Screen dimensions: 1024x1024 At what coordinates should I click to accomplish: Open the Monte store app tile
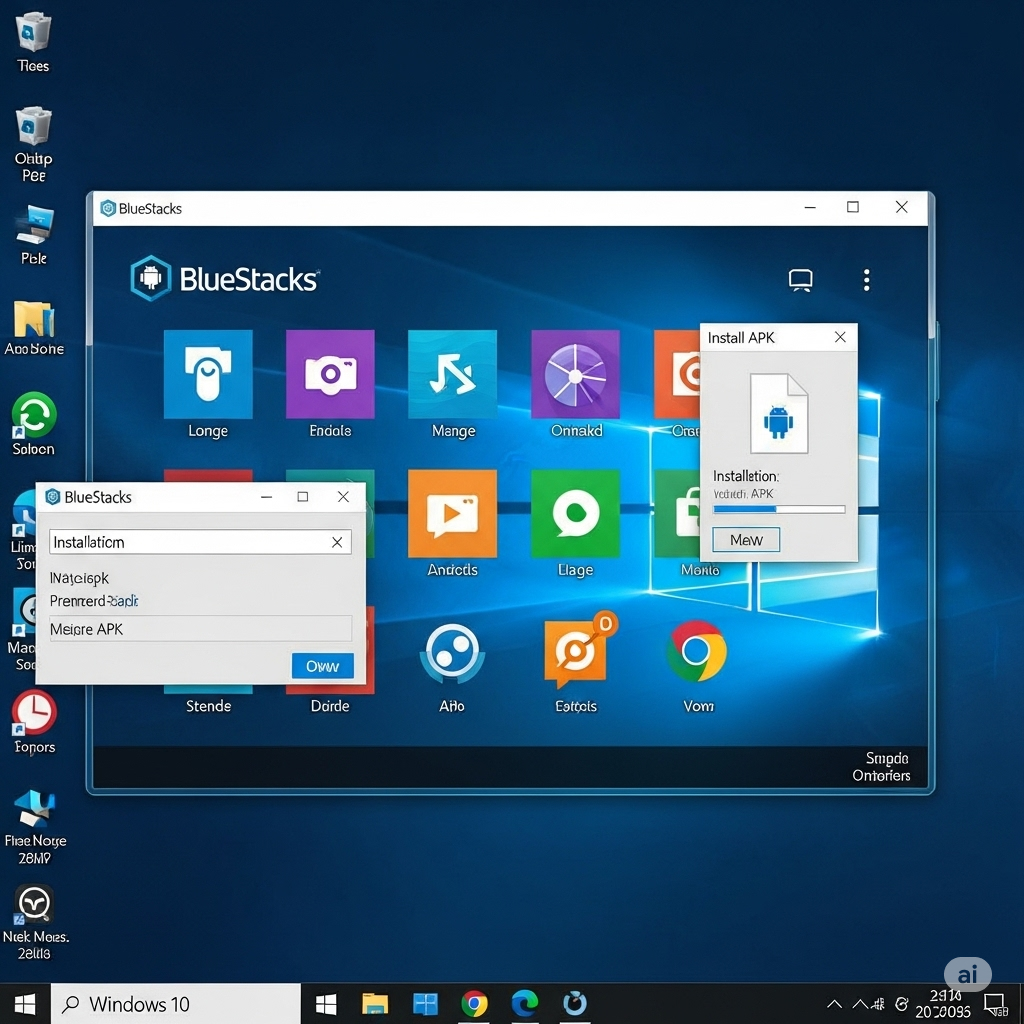[677, 514]
